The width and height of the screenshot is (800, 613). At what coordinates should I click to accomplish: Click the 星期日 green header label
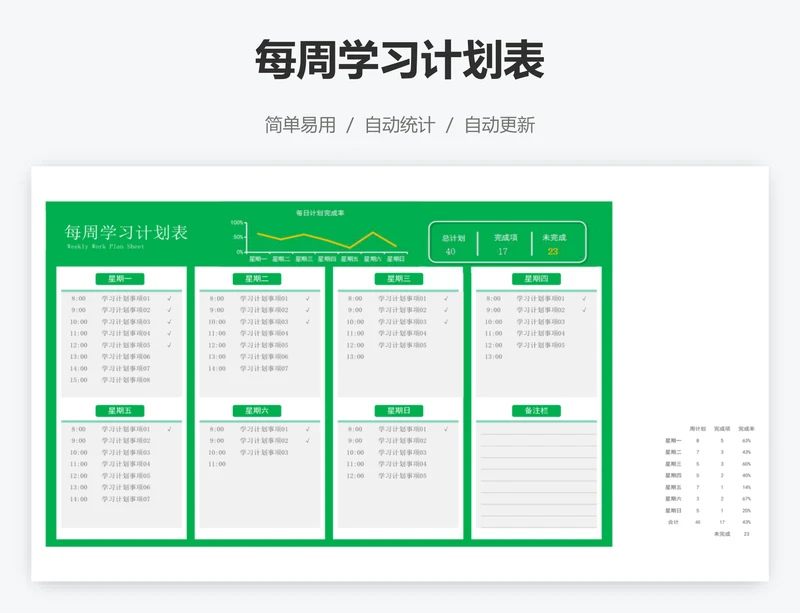(398, 410)
